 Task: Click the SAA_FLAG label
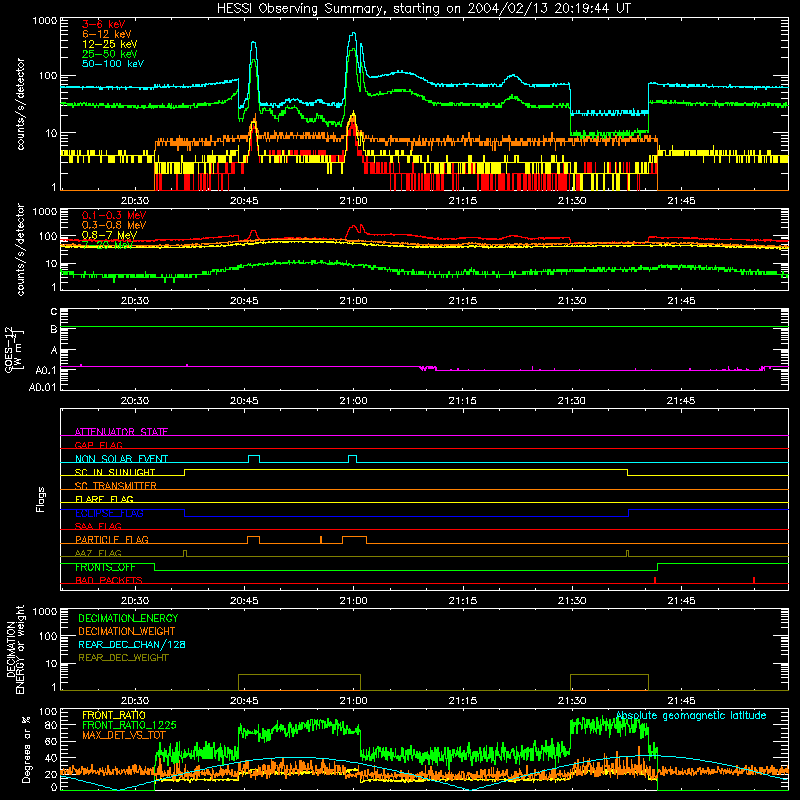98,526
